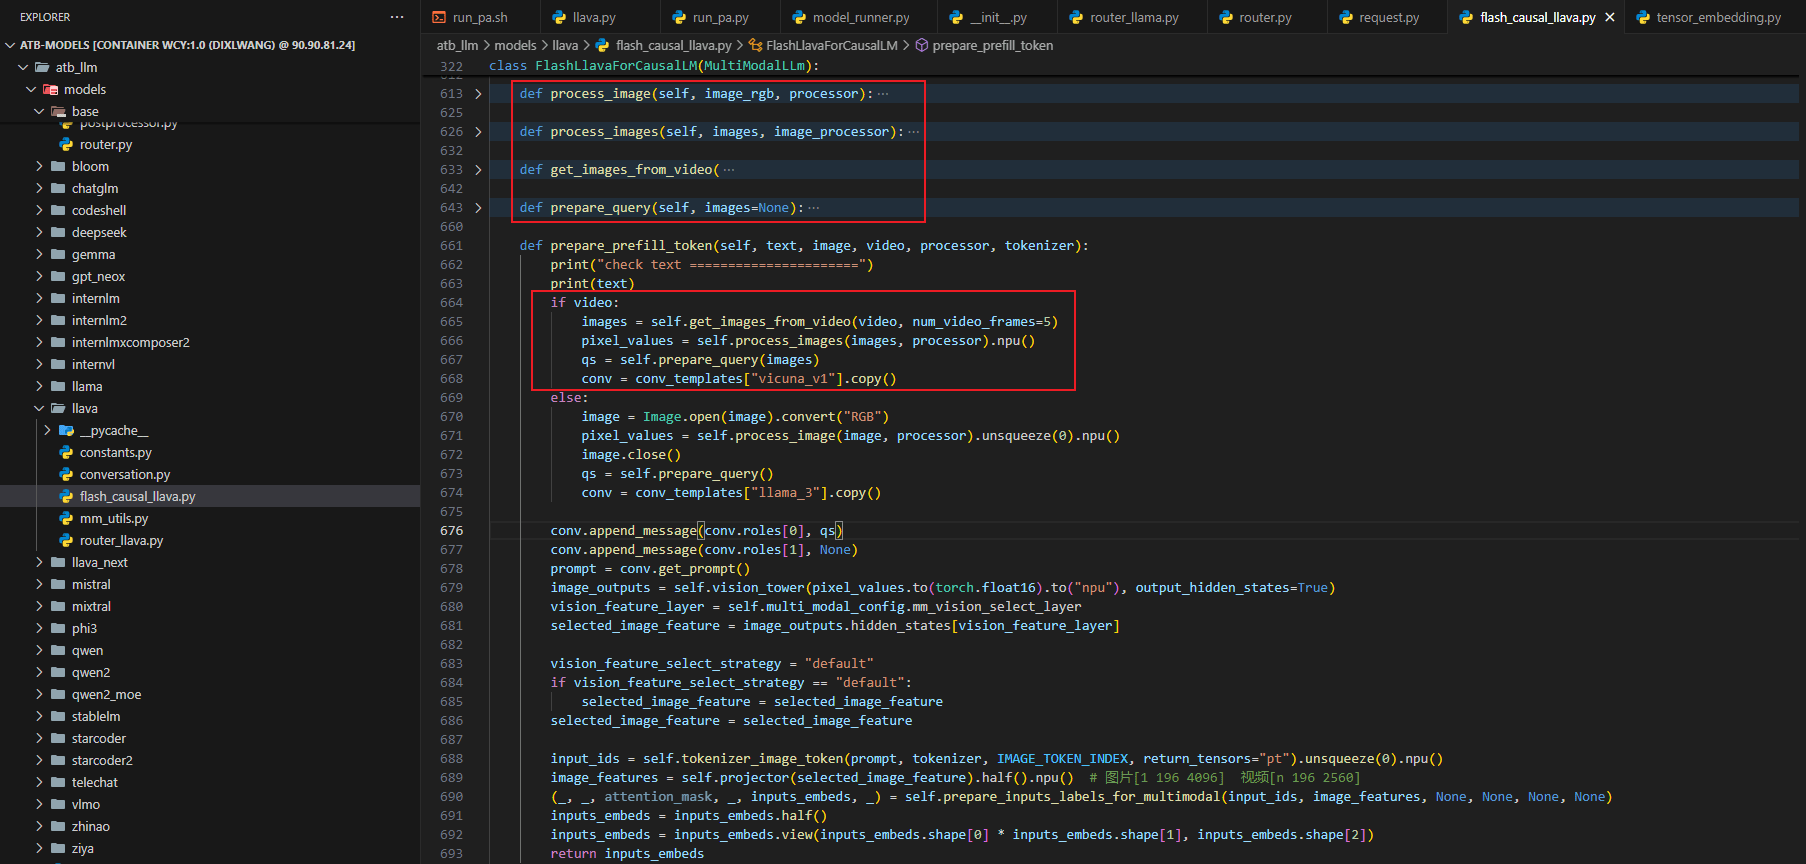Expand folded prepare_query function at line 643
1806x864 pixels.
[x=478, y=208]
